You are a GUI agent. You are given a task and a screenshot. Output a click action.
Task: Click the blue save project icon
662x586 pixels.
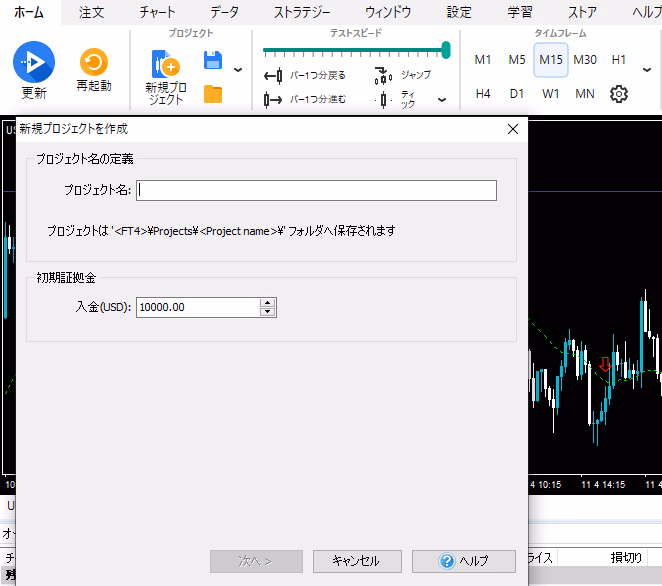point(212,62)
